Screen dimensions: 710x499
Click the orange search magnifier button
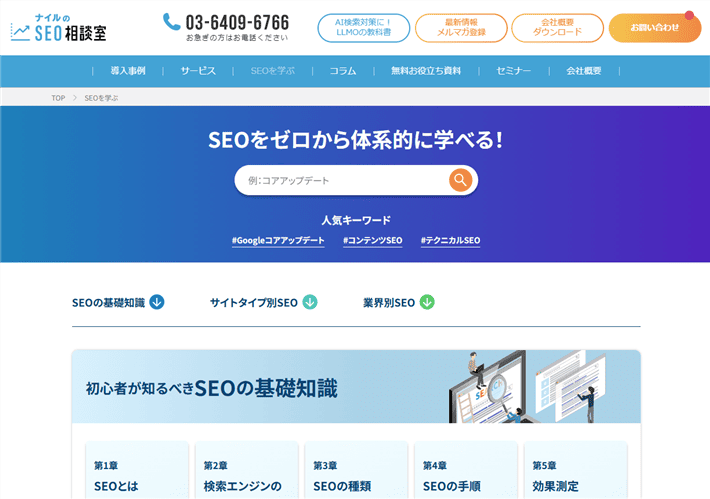click(x=460, y=180)
